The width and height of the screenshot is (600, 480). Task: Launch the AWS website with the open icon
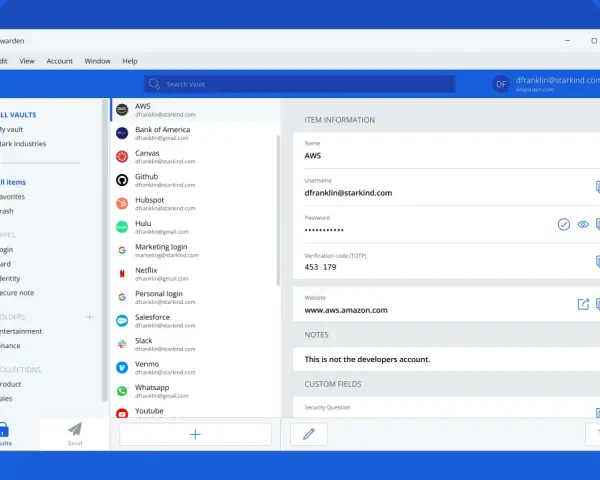[583, 304]
